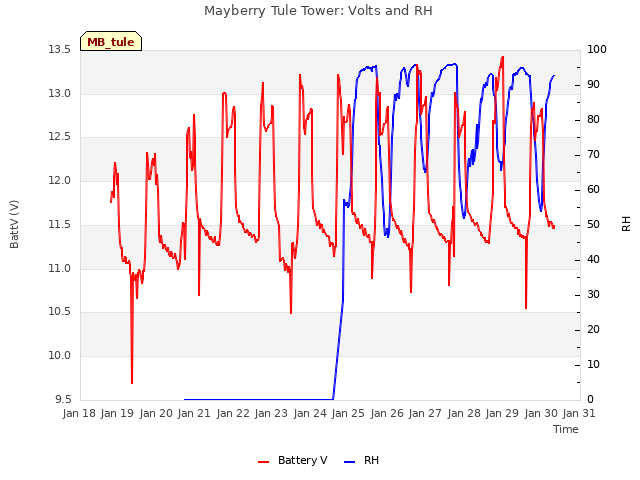The image size is (640, 480).
Task: Click the 9.5 tick on the BattV axis
Action: coord(63,399)
